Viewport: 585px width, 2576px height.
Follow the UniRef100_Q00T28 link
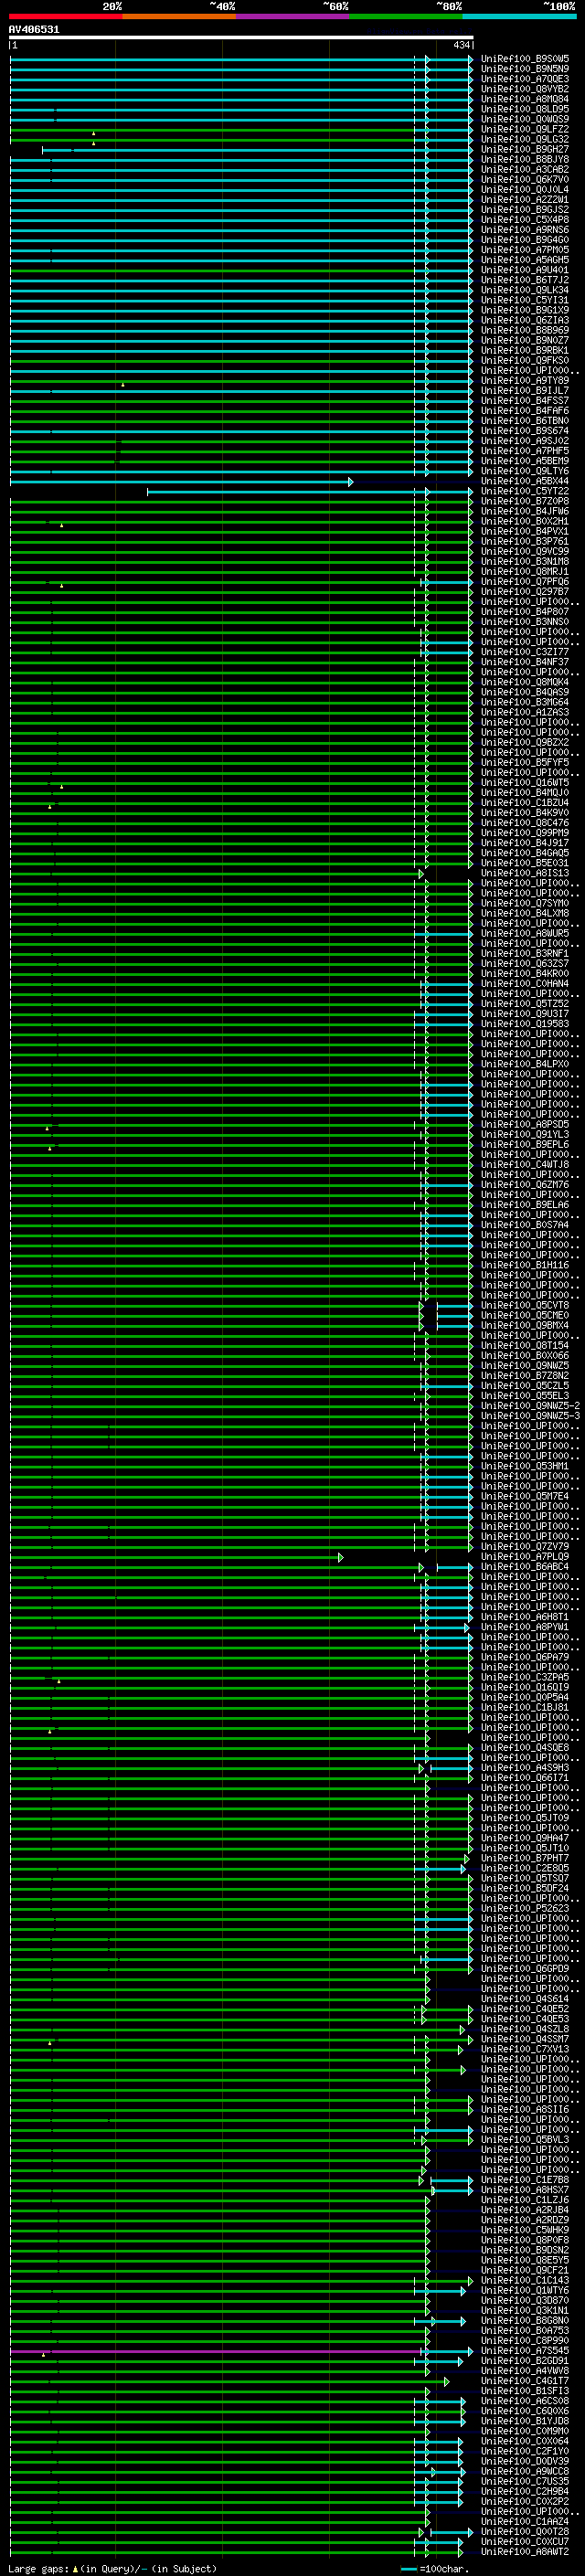pyautogui.click(x=525, y=2532)
